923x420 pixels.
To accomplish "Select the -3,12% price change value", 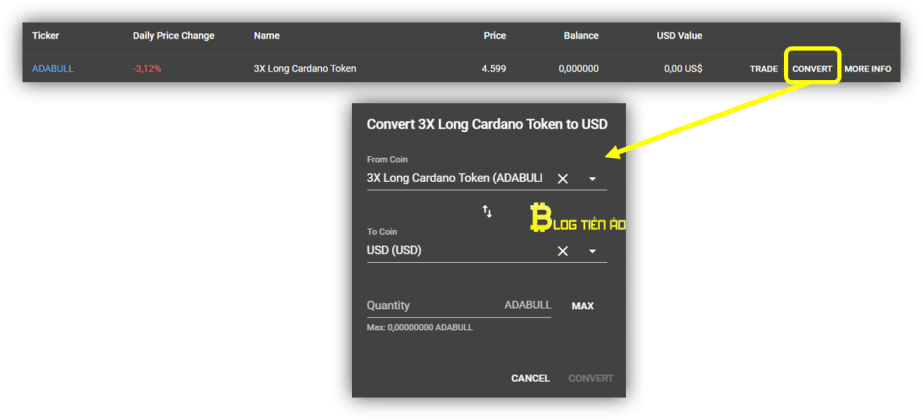I will 147,69.
